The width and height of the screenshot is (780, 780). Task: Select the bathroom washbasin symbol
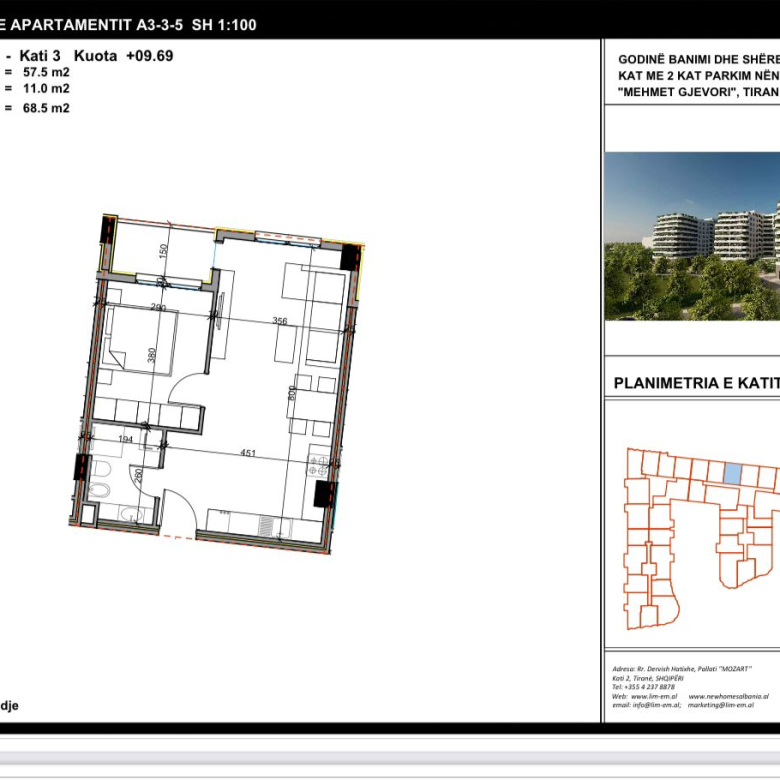130,515
